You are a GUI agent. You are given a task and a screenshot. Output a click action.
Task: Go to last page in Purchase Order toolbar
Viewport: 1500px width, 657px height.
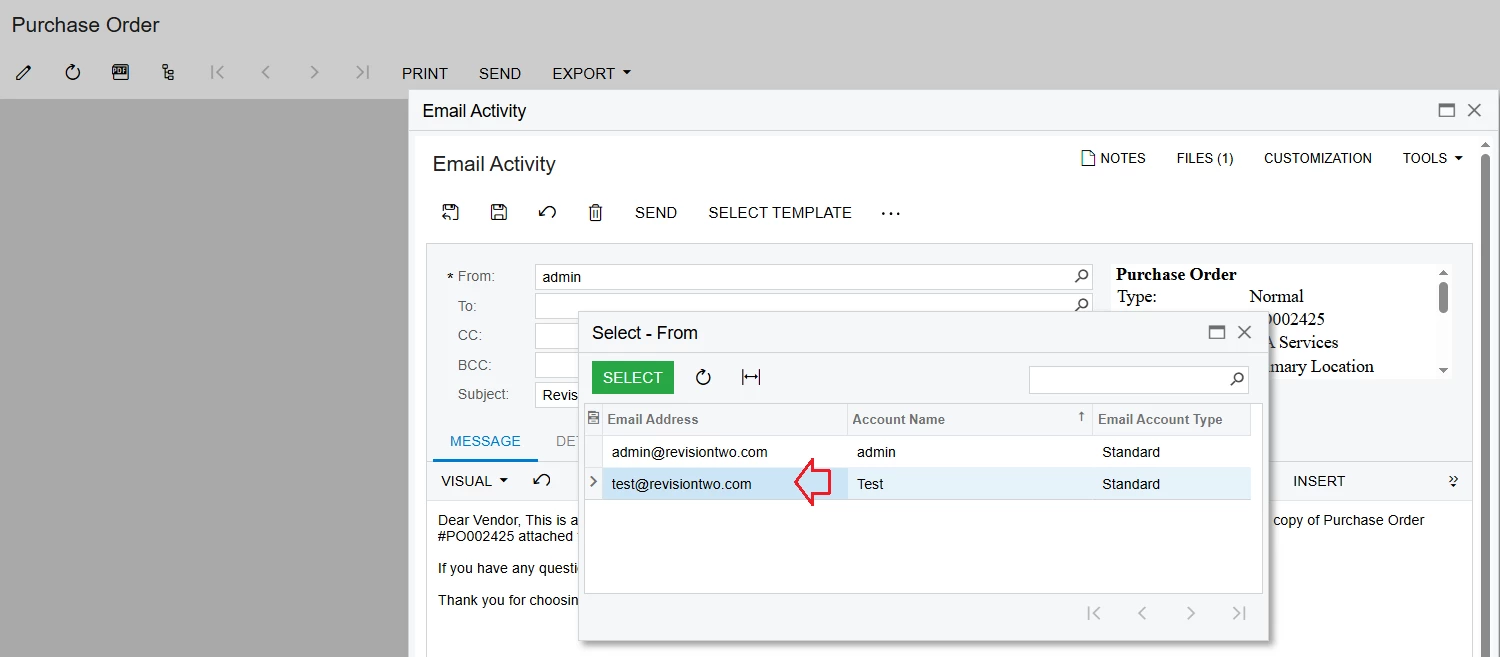point(362,72)
